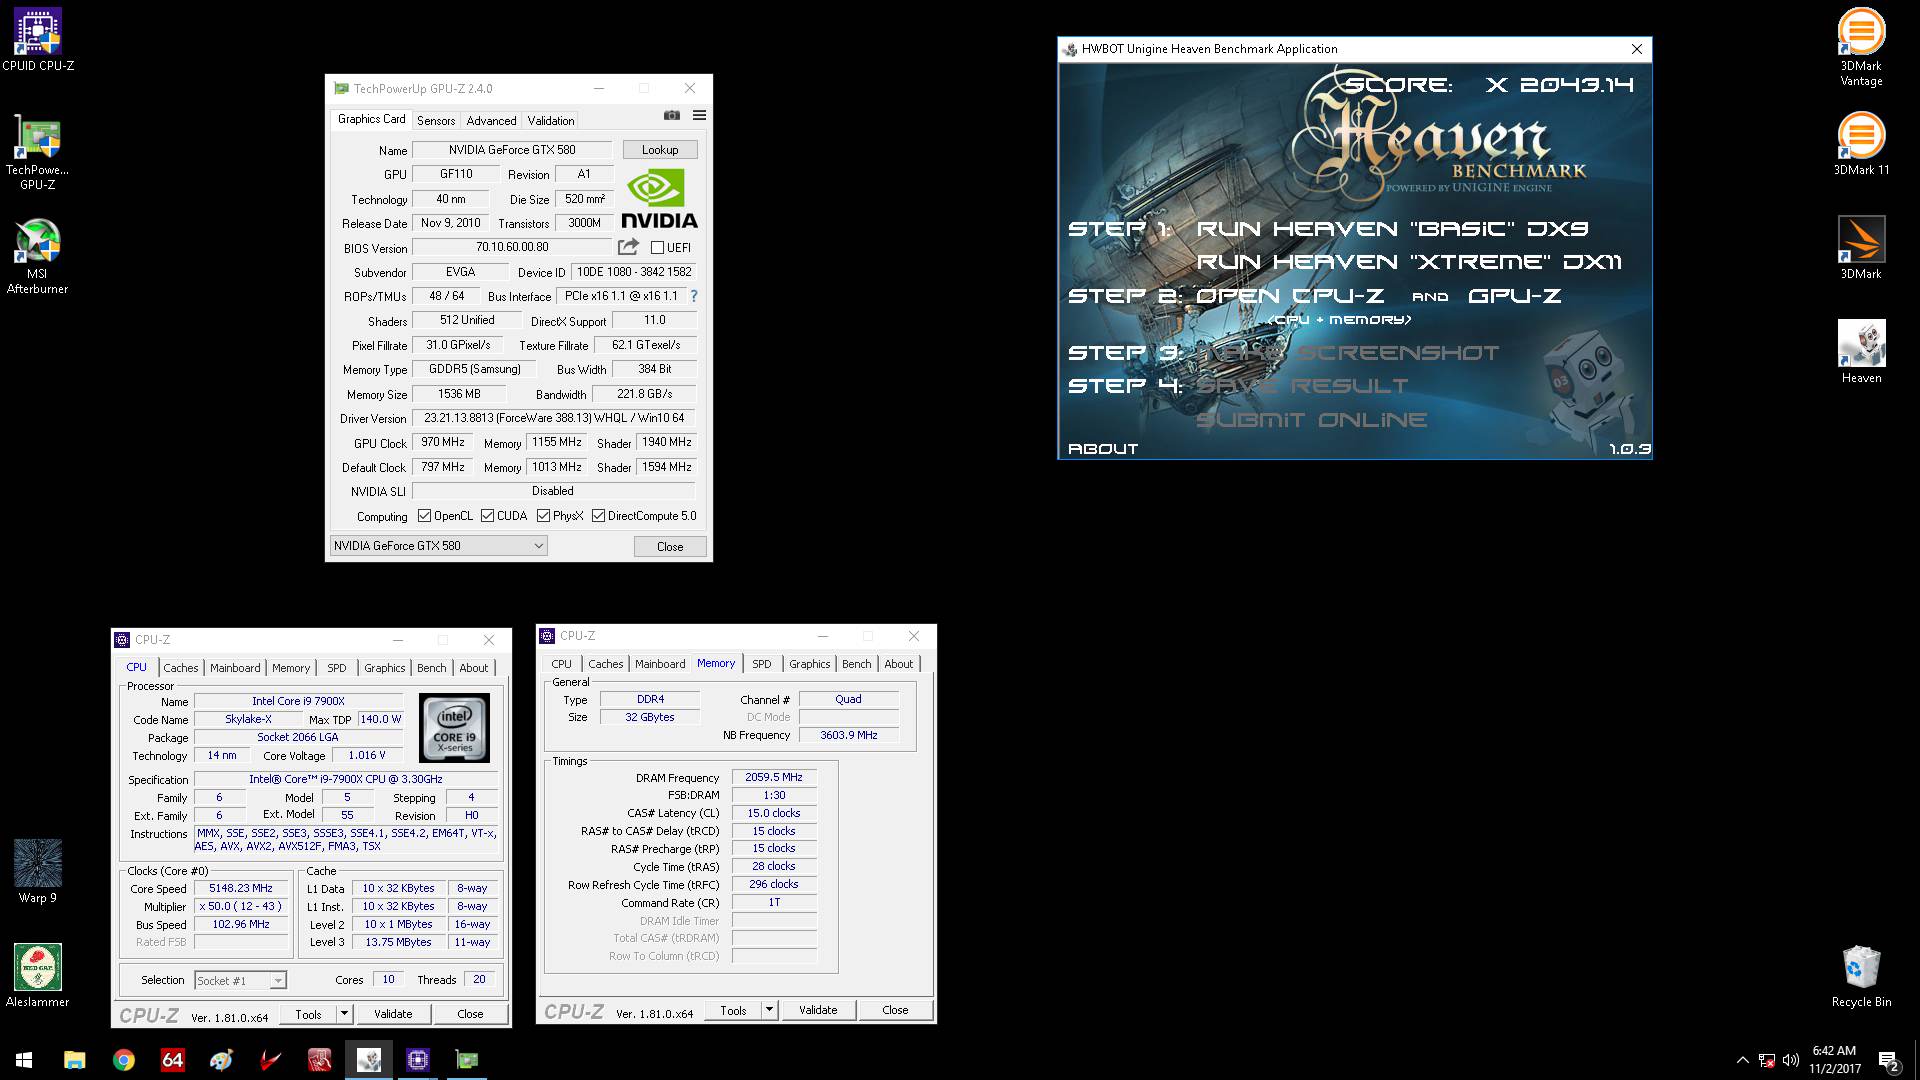Launch Chrome from taskbar
The image size is (1920, 1080).
coord(123,1060)
